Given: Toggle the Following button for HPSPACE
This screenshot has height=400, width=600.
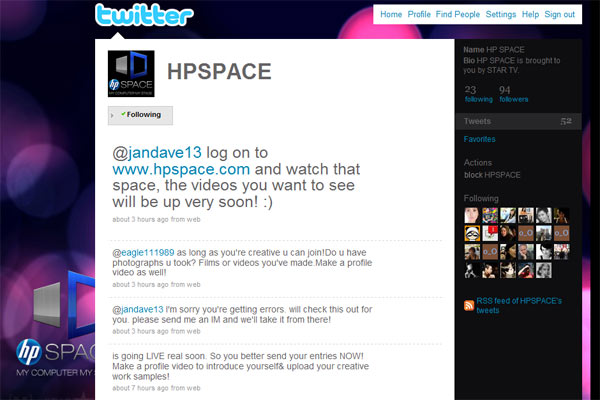Looking at the screenshot, I should point(140,115).
